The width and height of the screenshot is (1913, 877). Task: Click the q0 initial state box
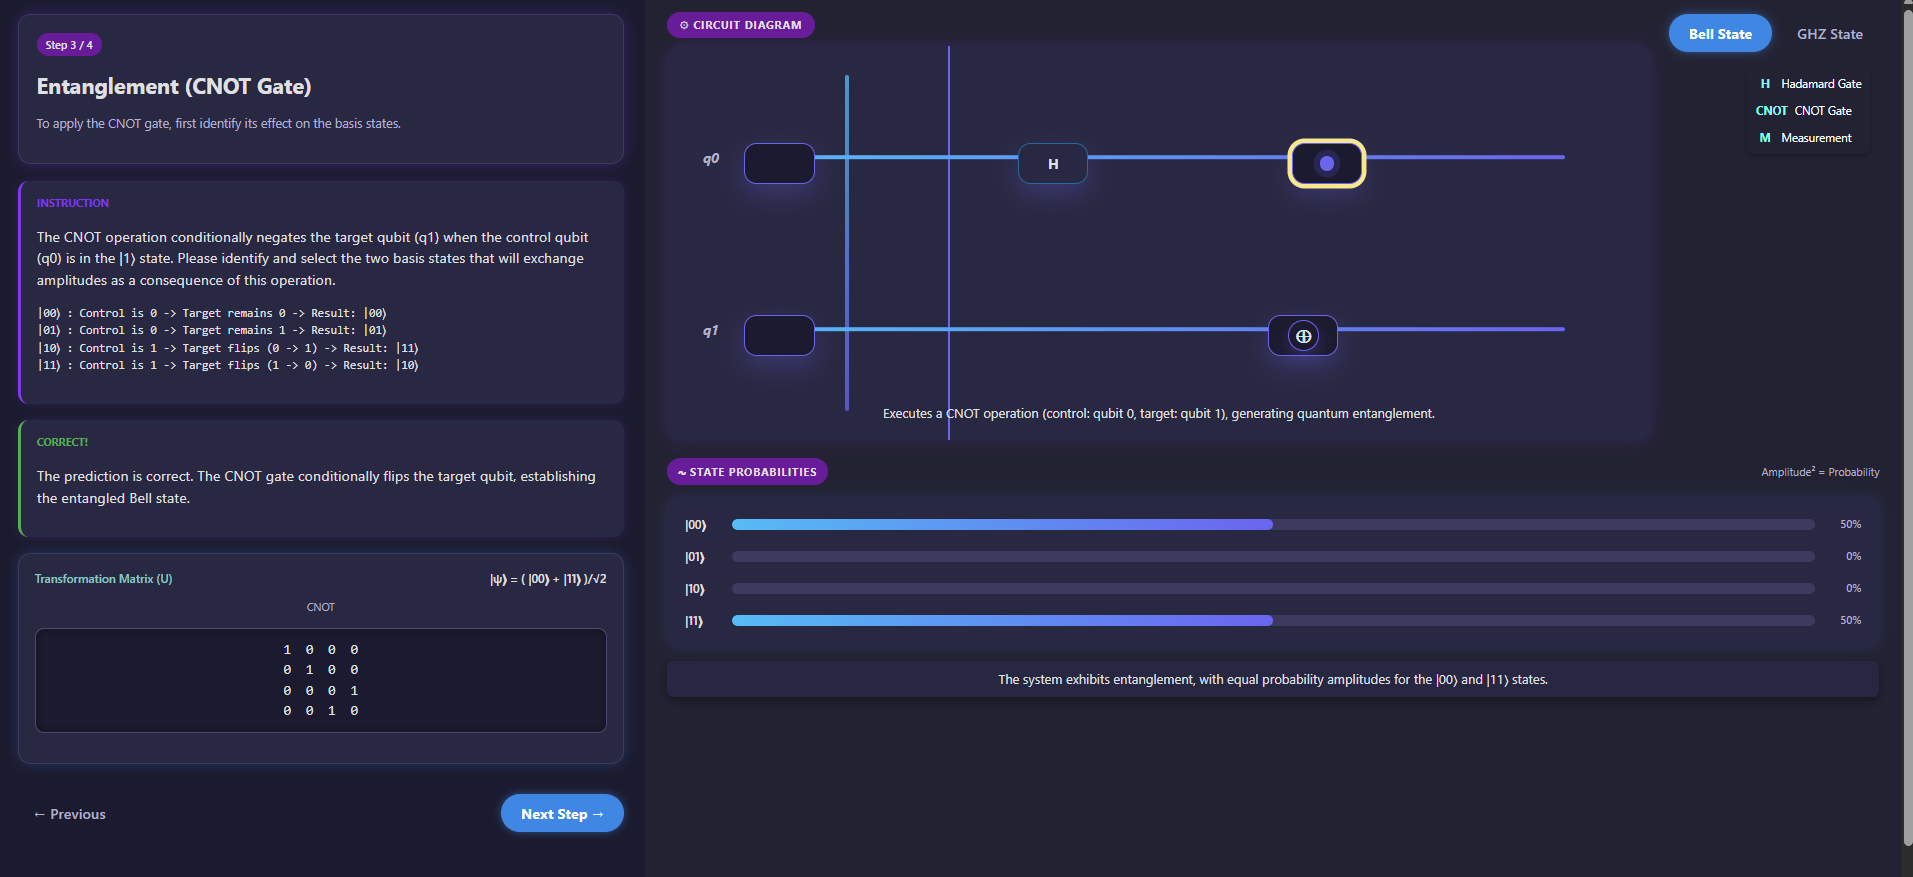click(x=779, y=164)
